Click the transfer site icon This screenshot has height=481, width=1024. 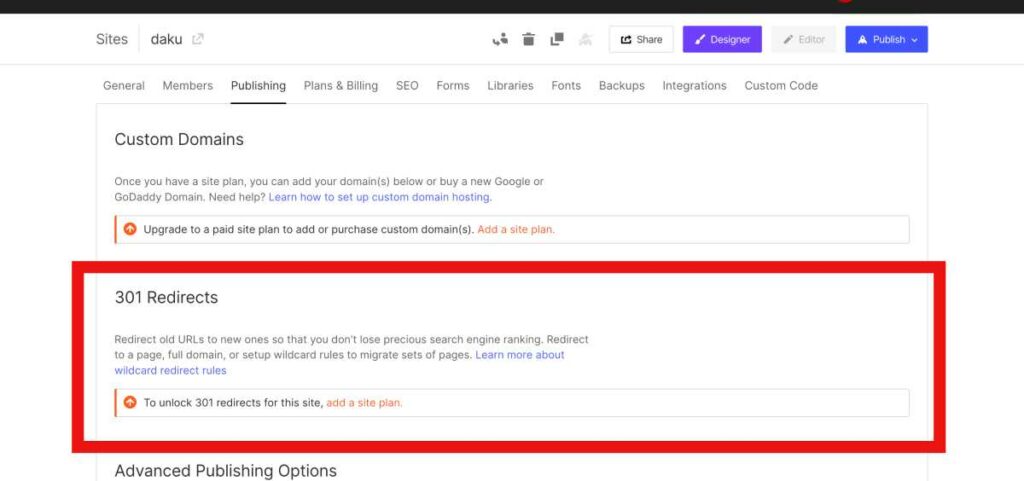click(x=501, y=39)
